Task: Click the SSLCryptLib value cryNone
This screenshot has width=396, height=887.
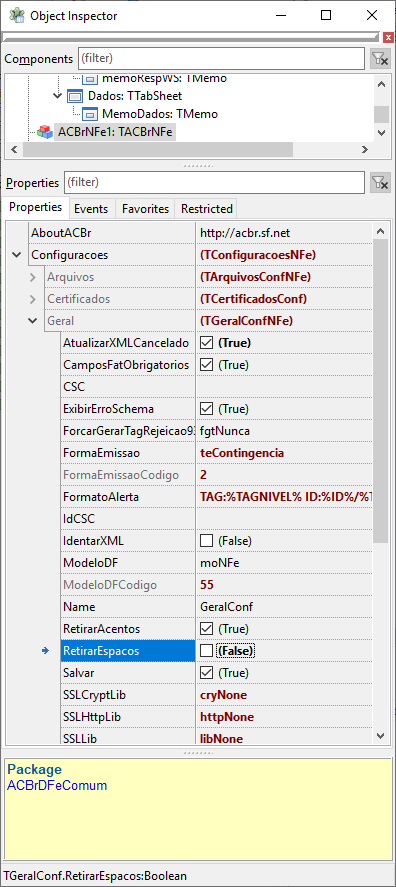Action: [x=223, y=695]
